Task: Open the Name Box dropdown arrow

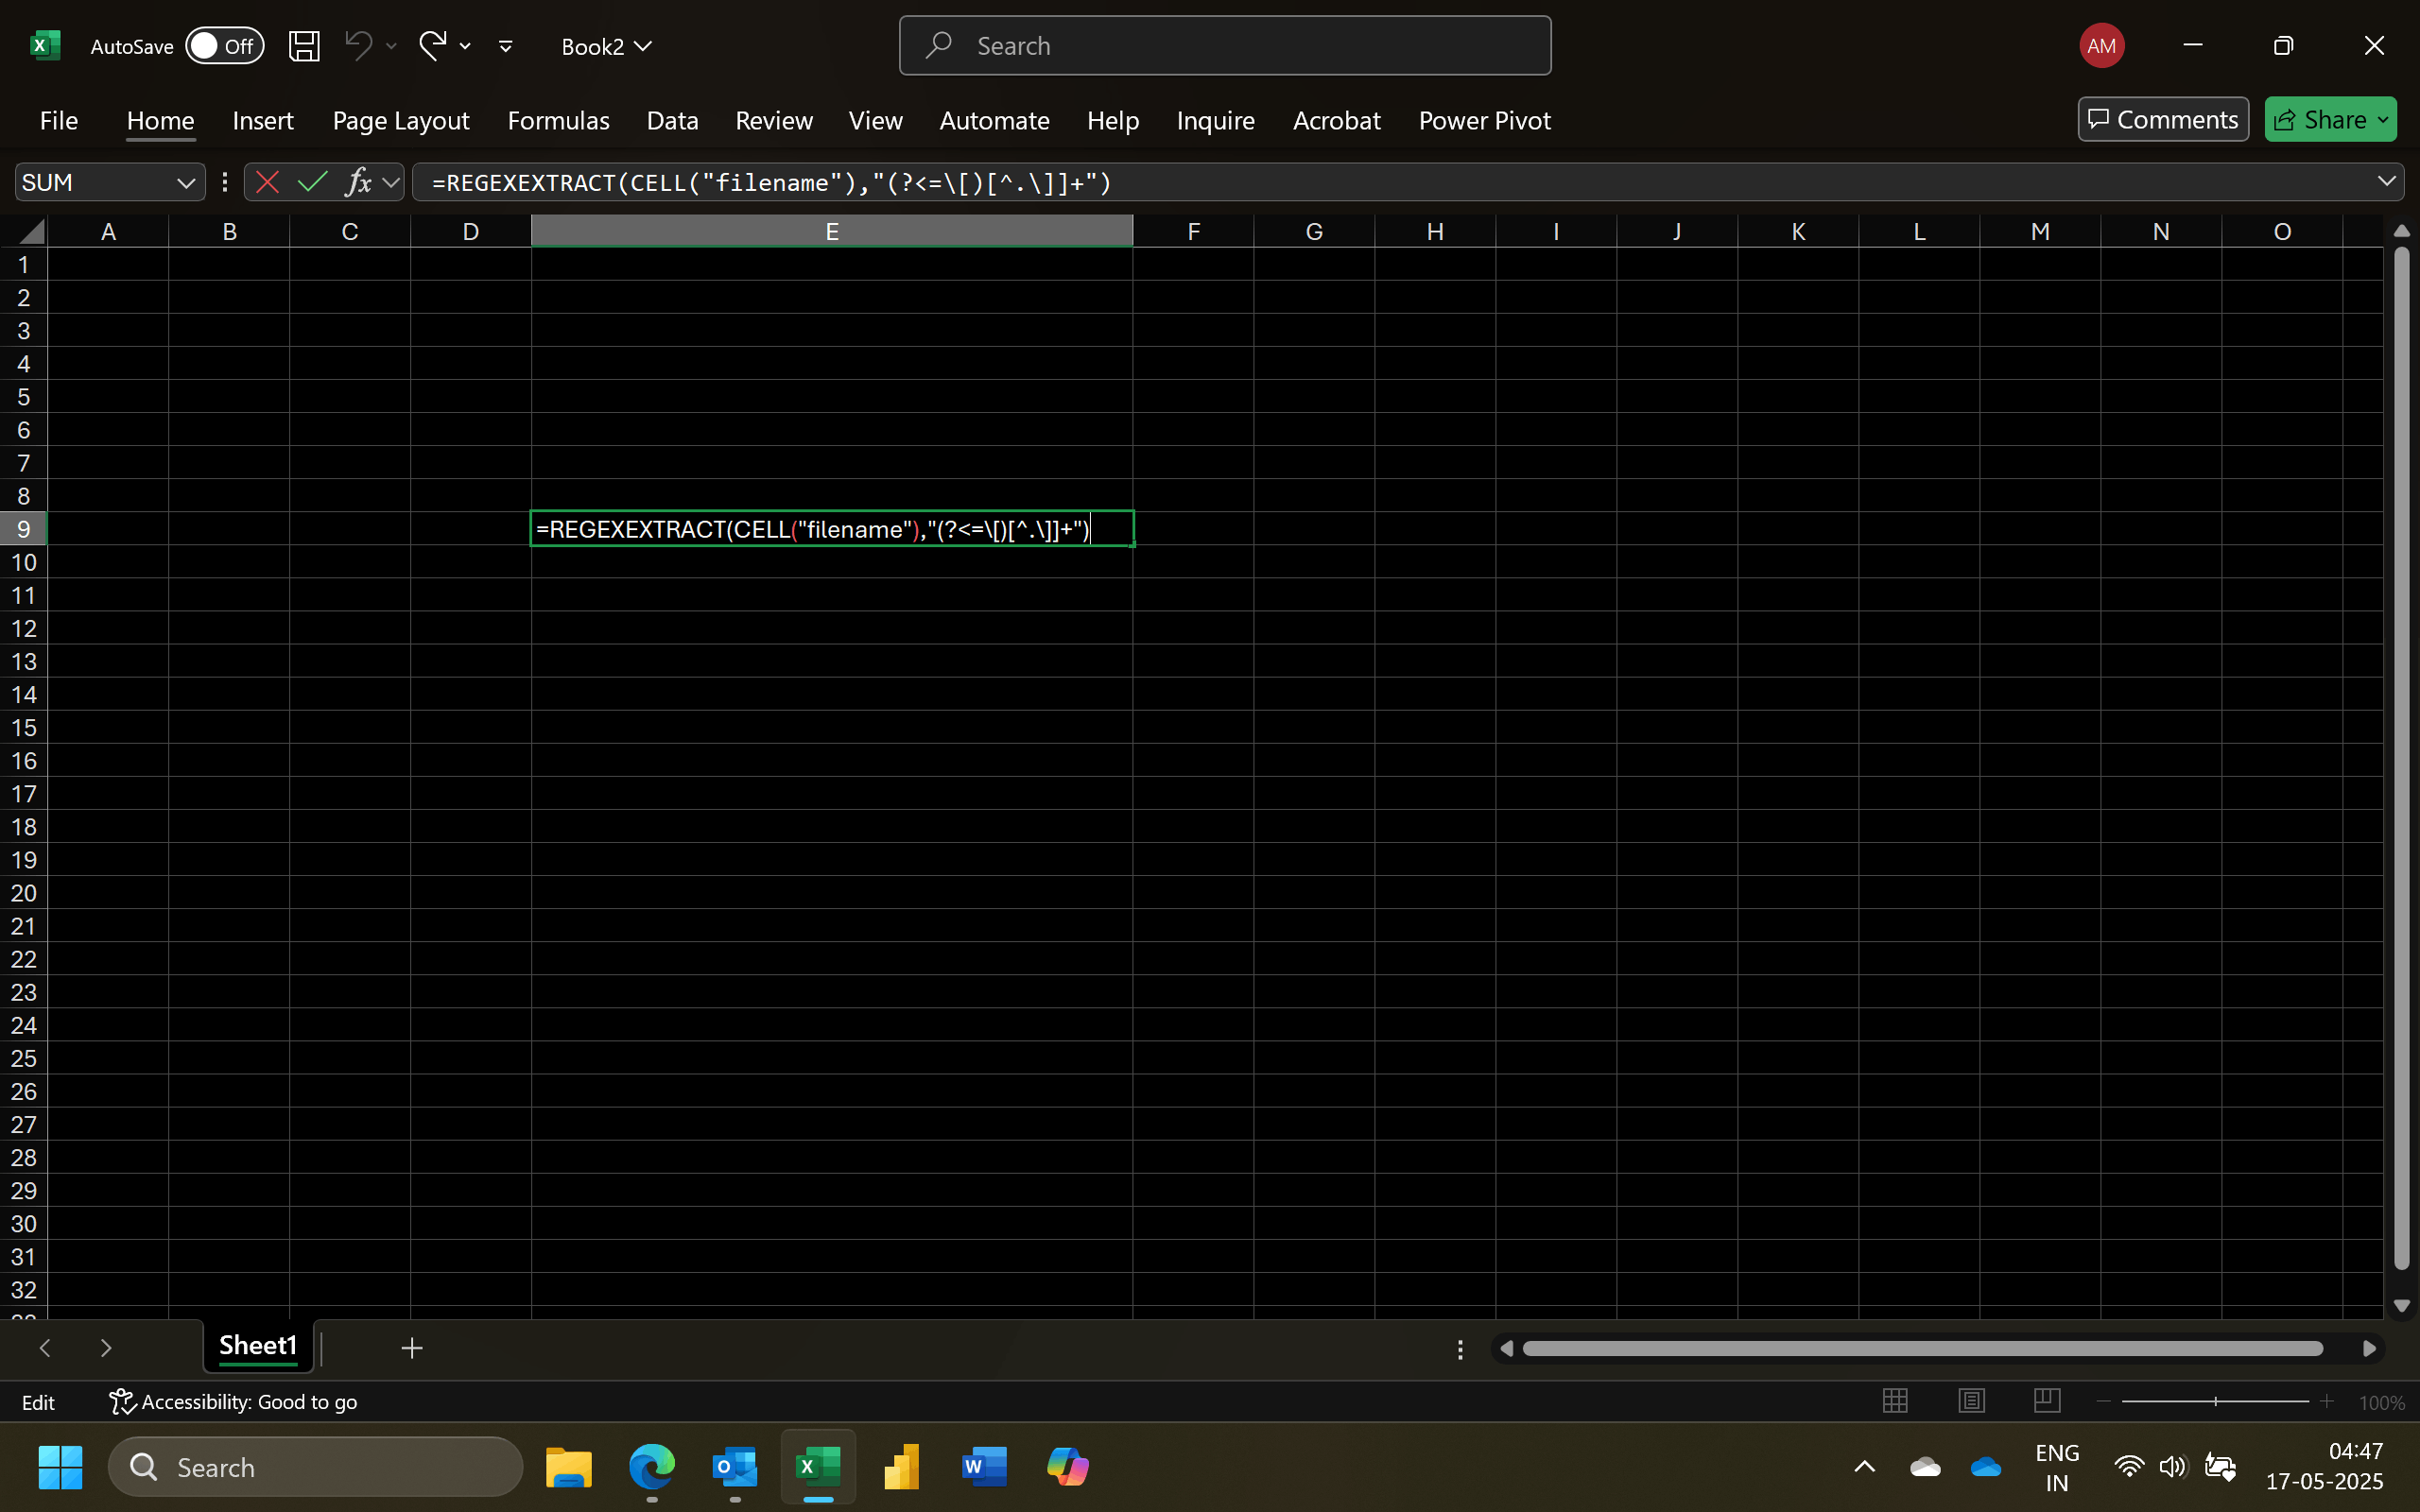Action: point(185,182)
